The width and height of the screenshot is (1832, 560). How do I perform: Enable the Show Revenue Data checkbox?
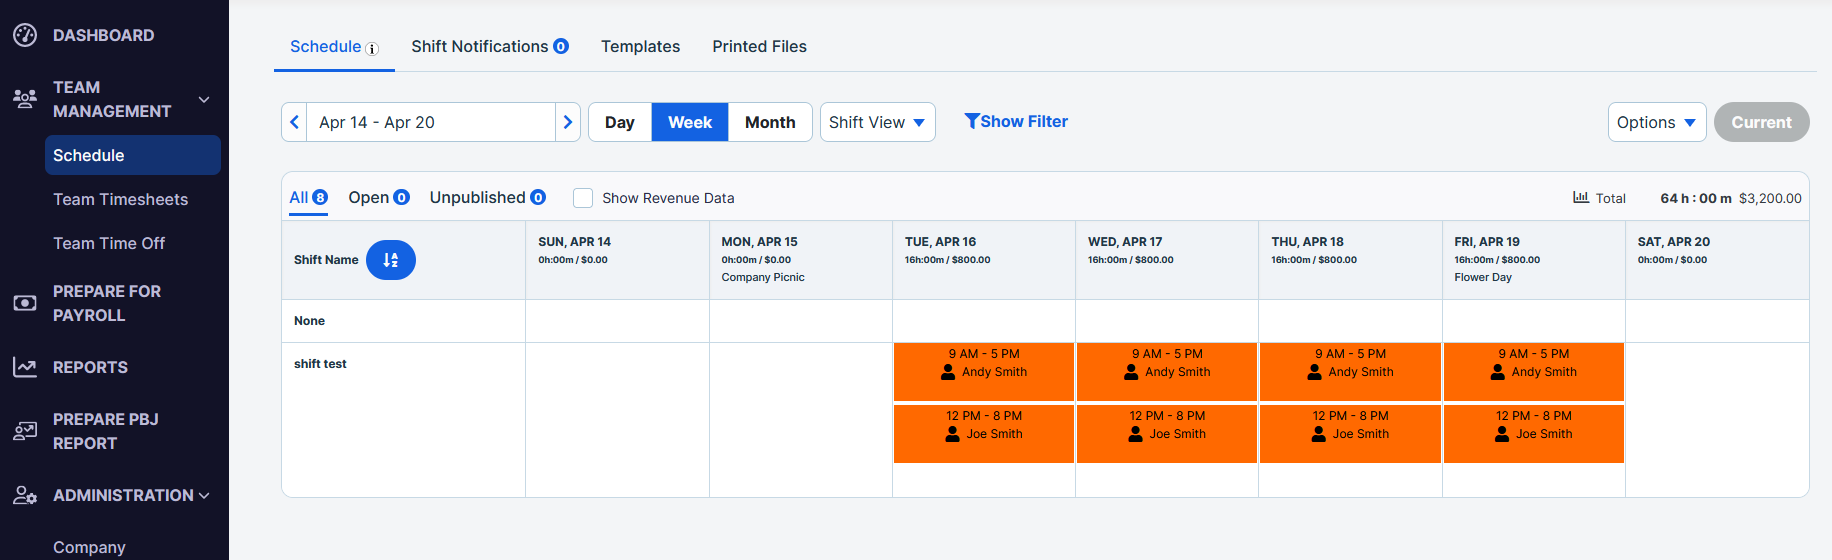click(x=583, y=198)
